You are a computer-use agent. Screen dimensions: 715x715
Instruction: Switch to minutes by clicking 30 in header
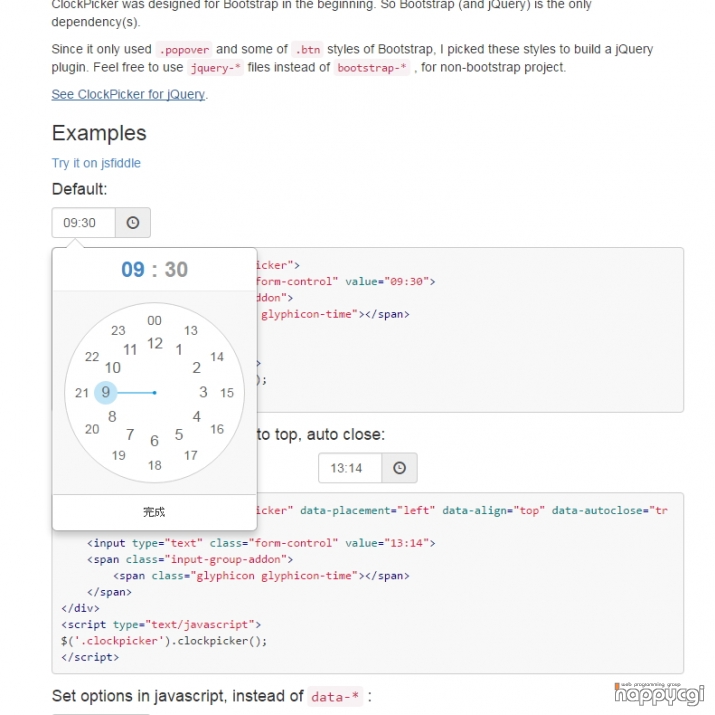(x=176, y=269)
